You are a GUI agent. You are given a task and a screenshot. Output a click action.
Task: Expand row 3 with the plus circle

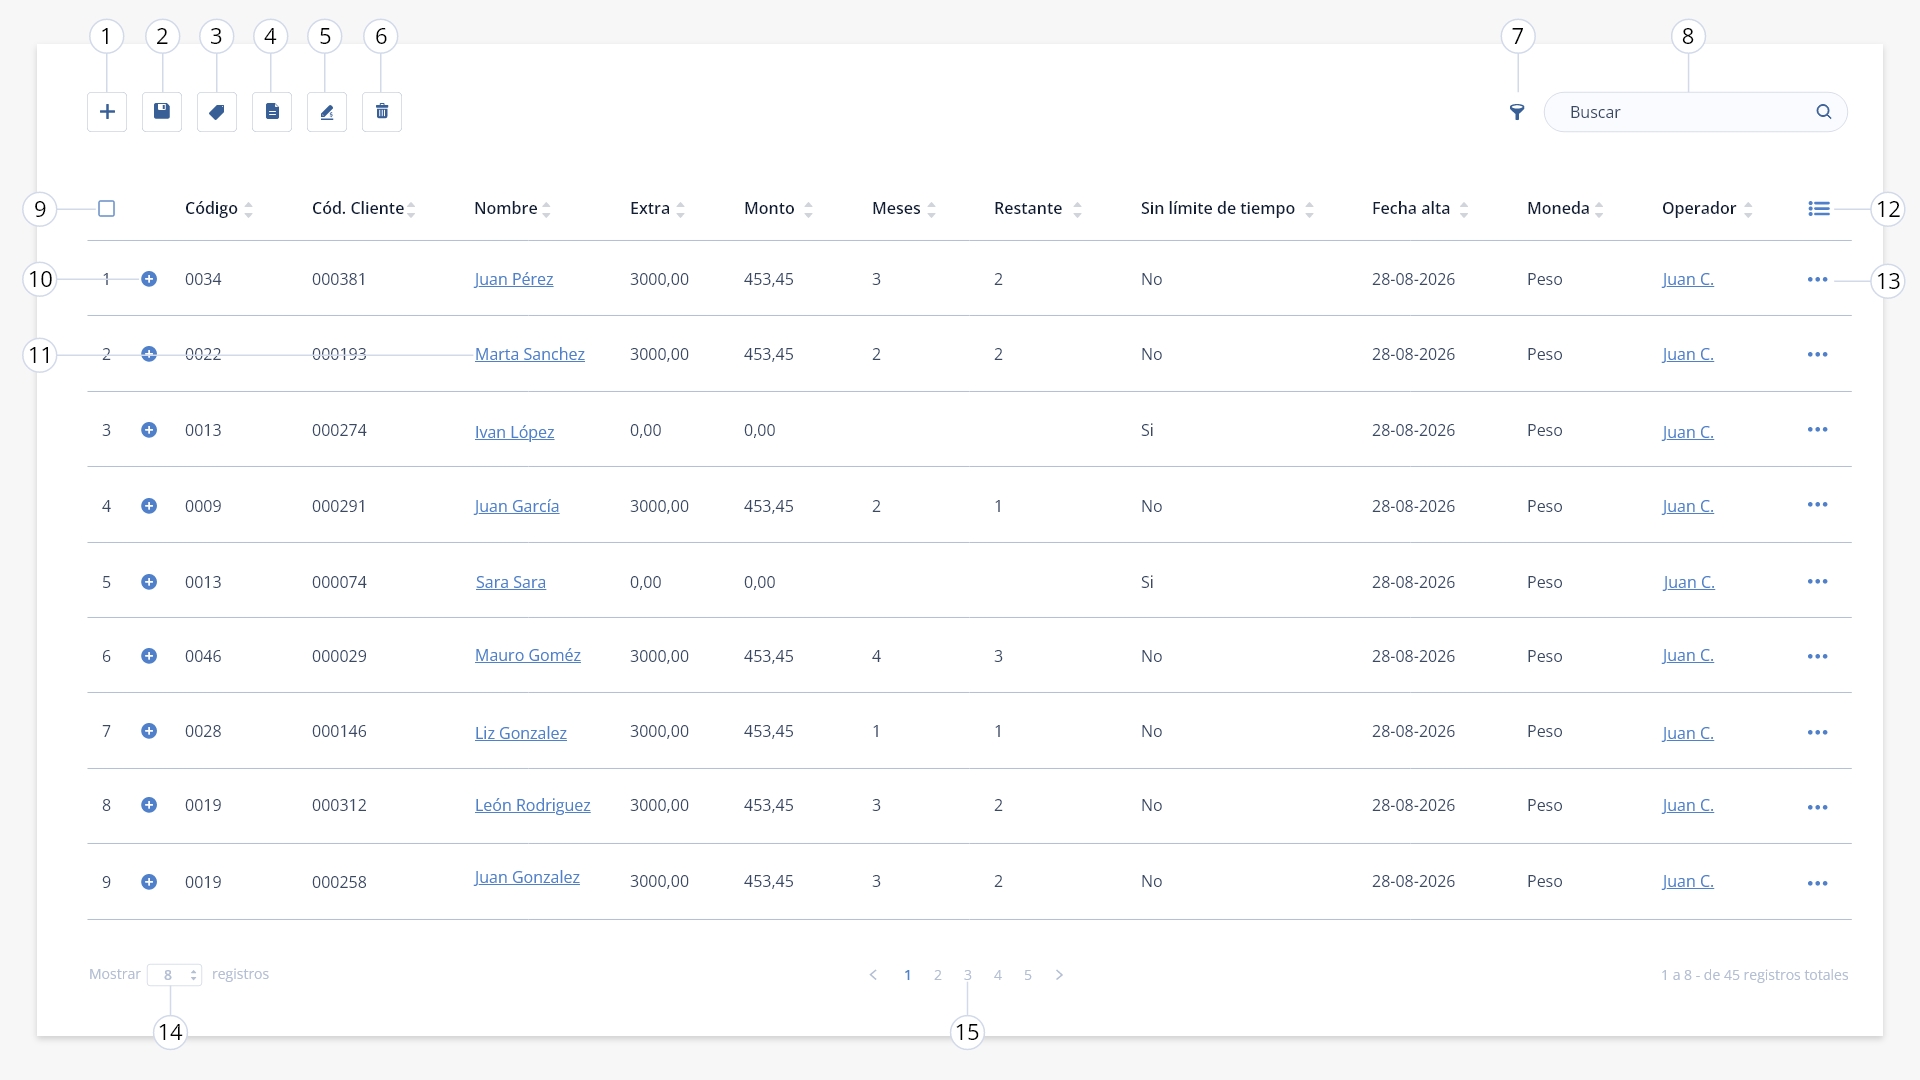149,430
